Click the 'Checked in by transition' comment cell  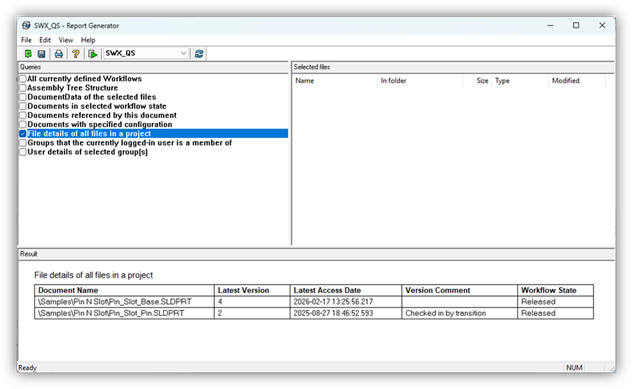tap(459, 313)
